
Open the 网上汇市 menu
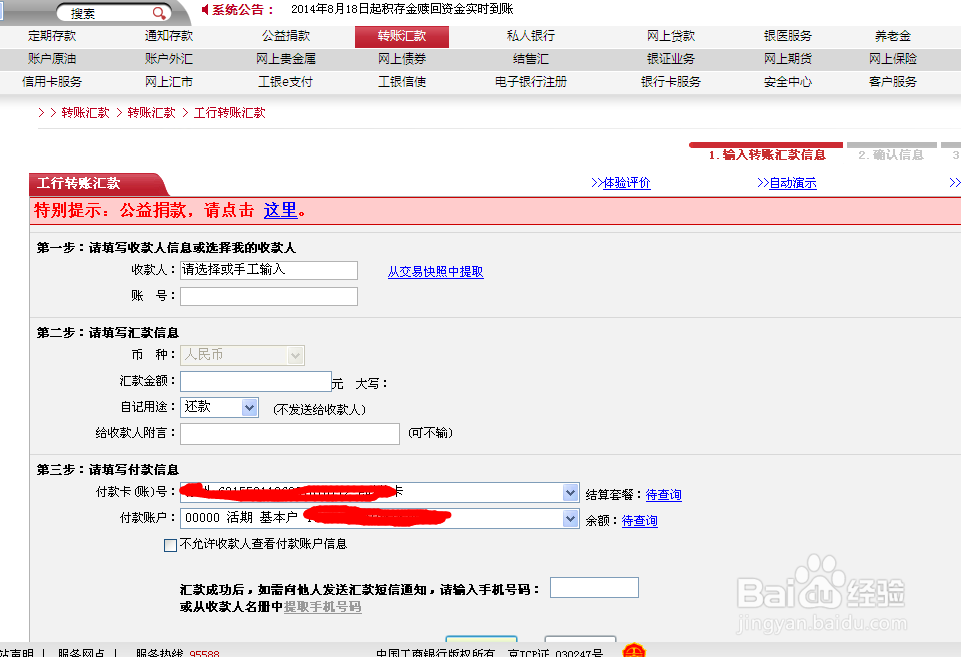(x=169, y=82)
